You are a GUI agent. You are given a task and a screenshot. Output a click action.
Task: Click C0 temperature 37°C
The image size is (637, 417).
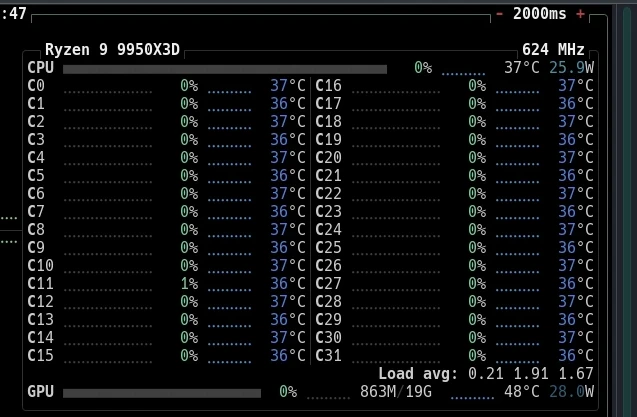tap(288, 86)
